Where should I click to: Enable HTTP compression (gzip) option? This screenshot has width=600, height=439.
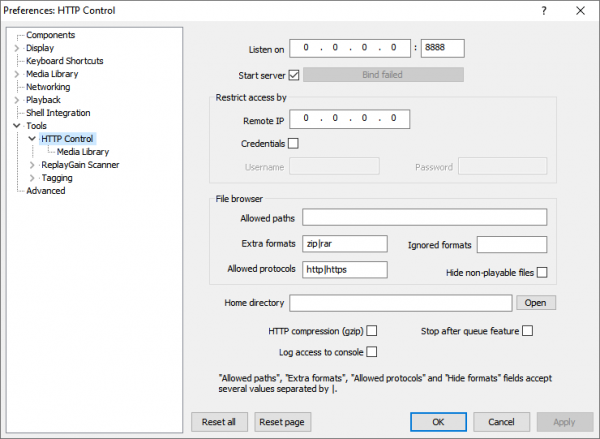coord(372,331)
